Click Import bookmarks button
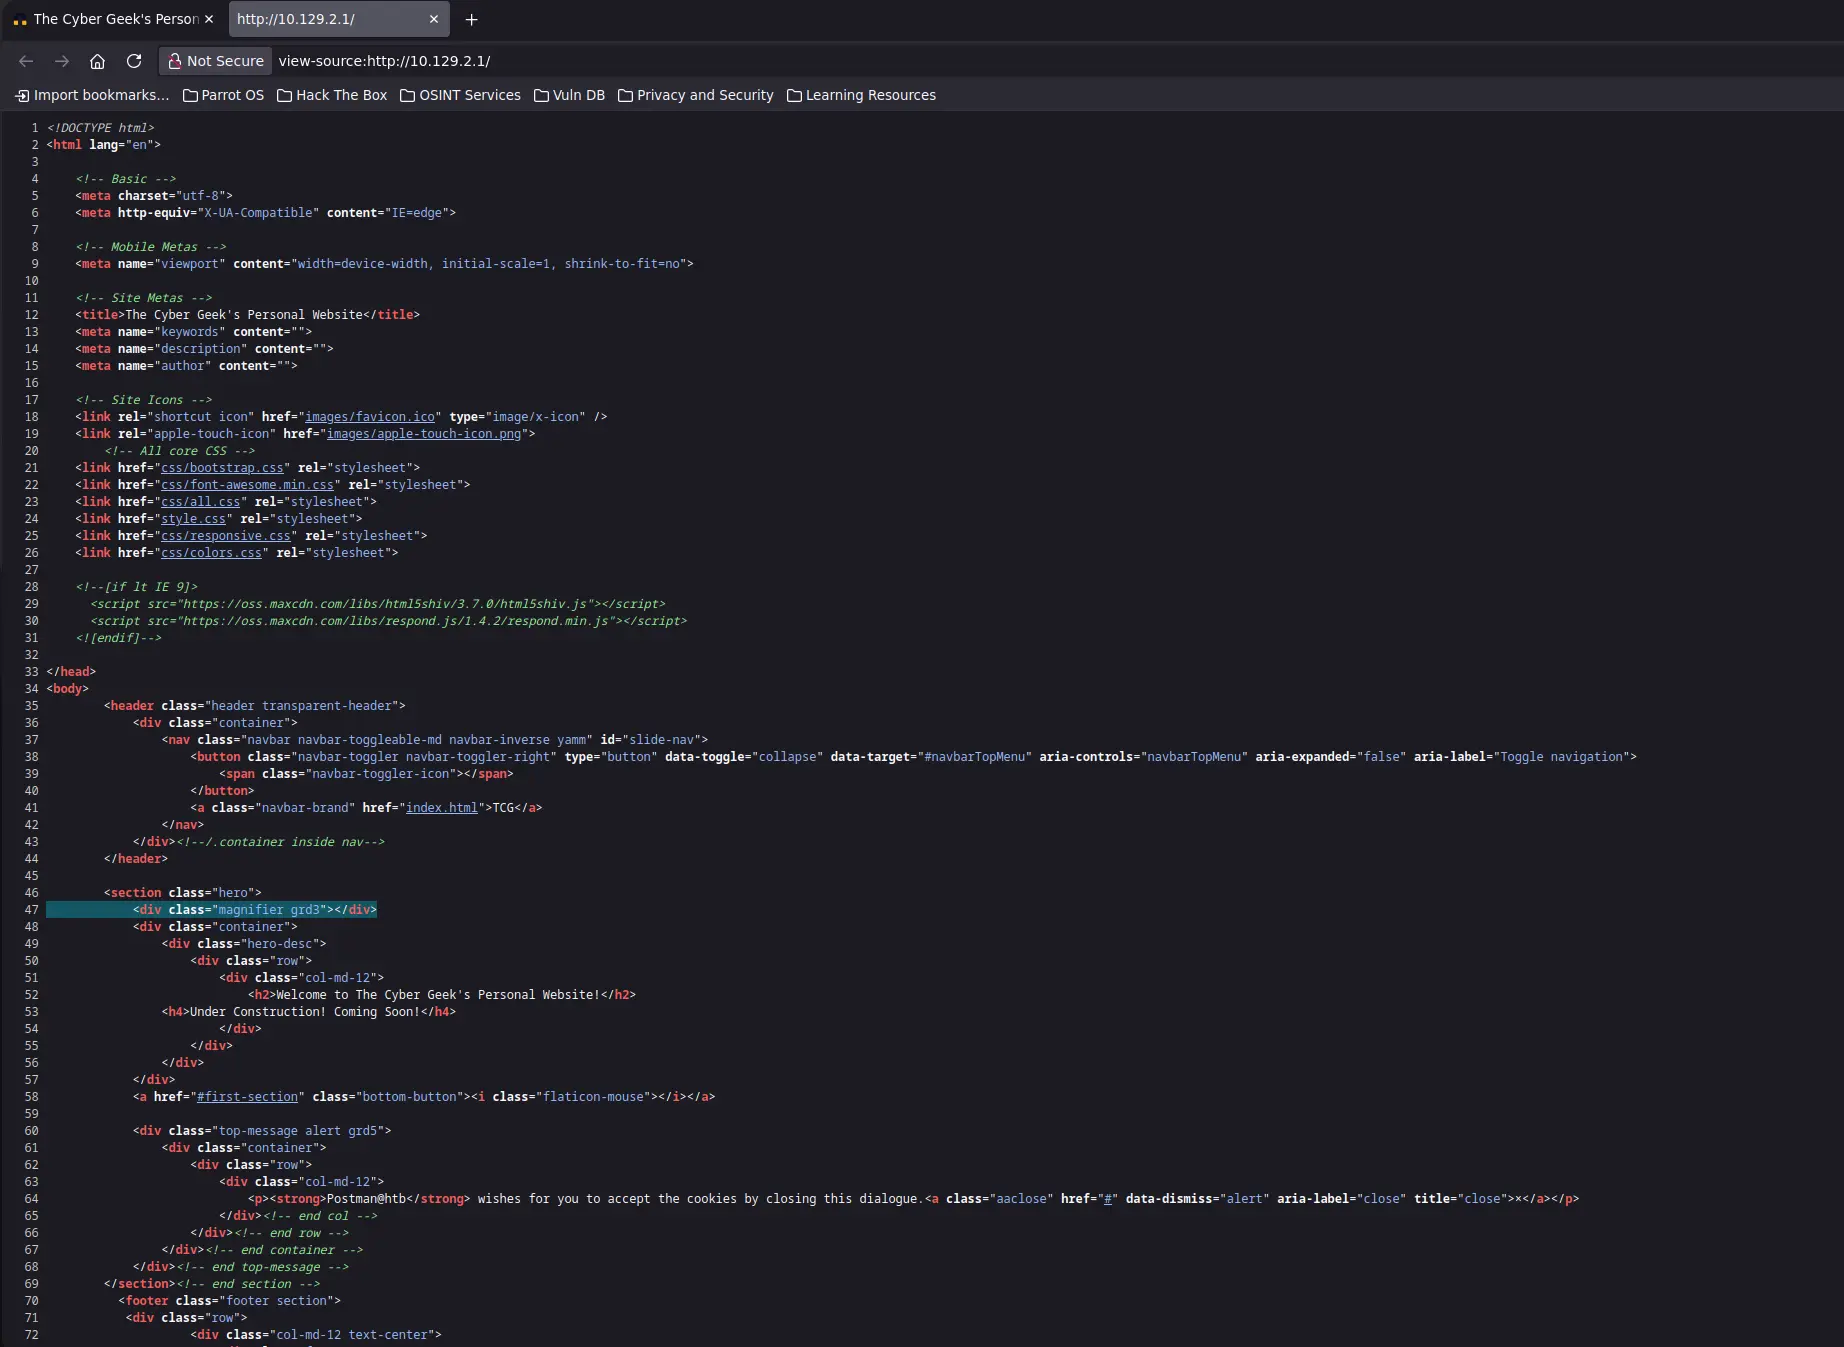The height and width of the screenshot is (1347, 1844). [x=92, y=95]
